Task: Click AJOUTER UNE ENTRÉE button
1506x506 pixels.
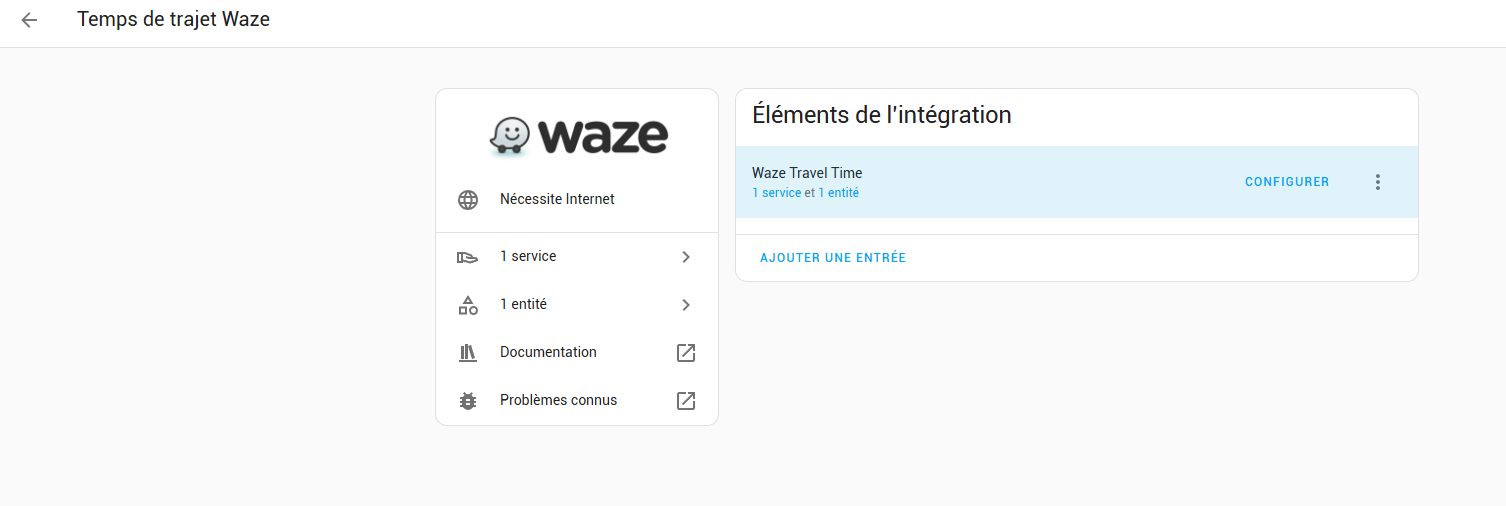Action: pos(833,258)
